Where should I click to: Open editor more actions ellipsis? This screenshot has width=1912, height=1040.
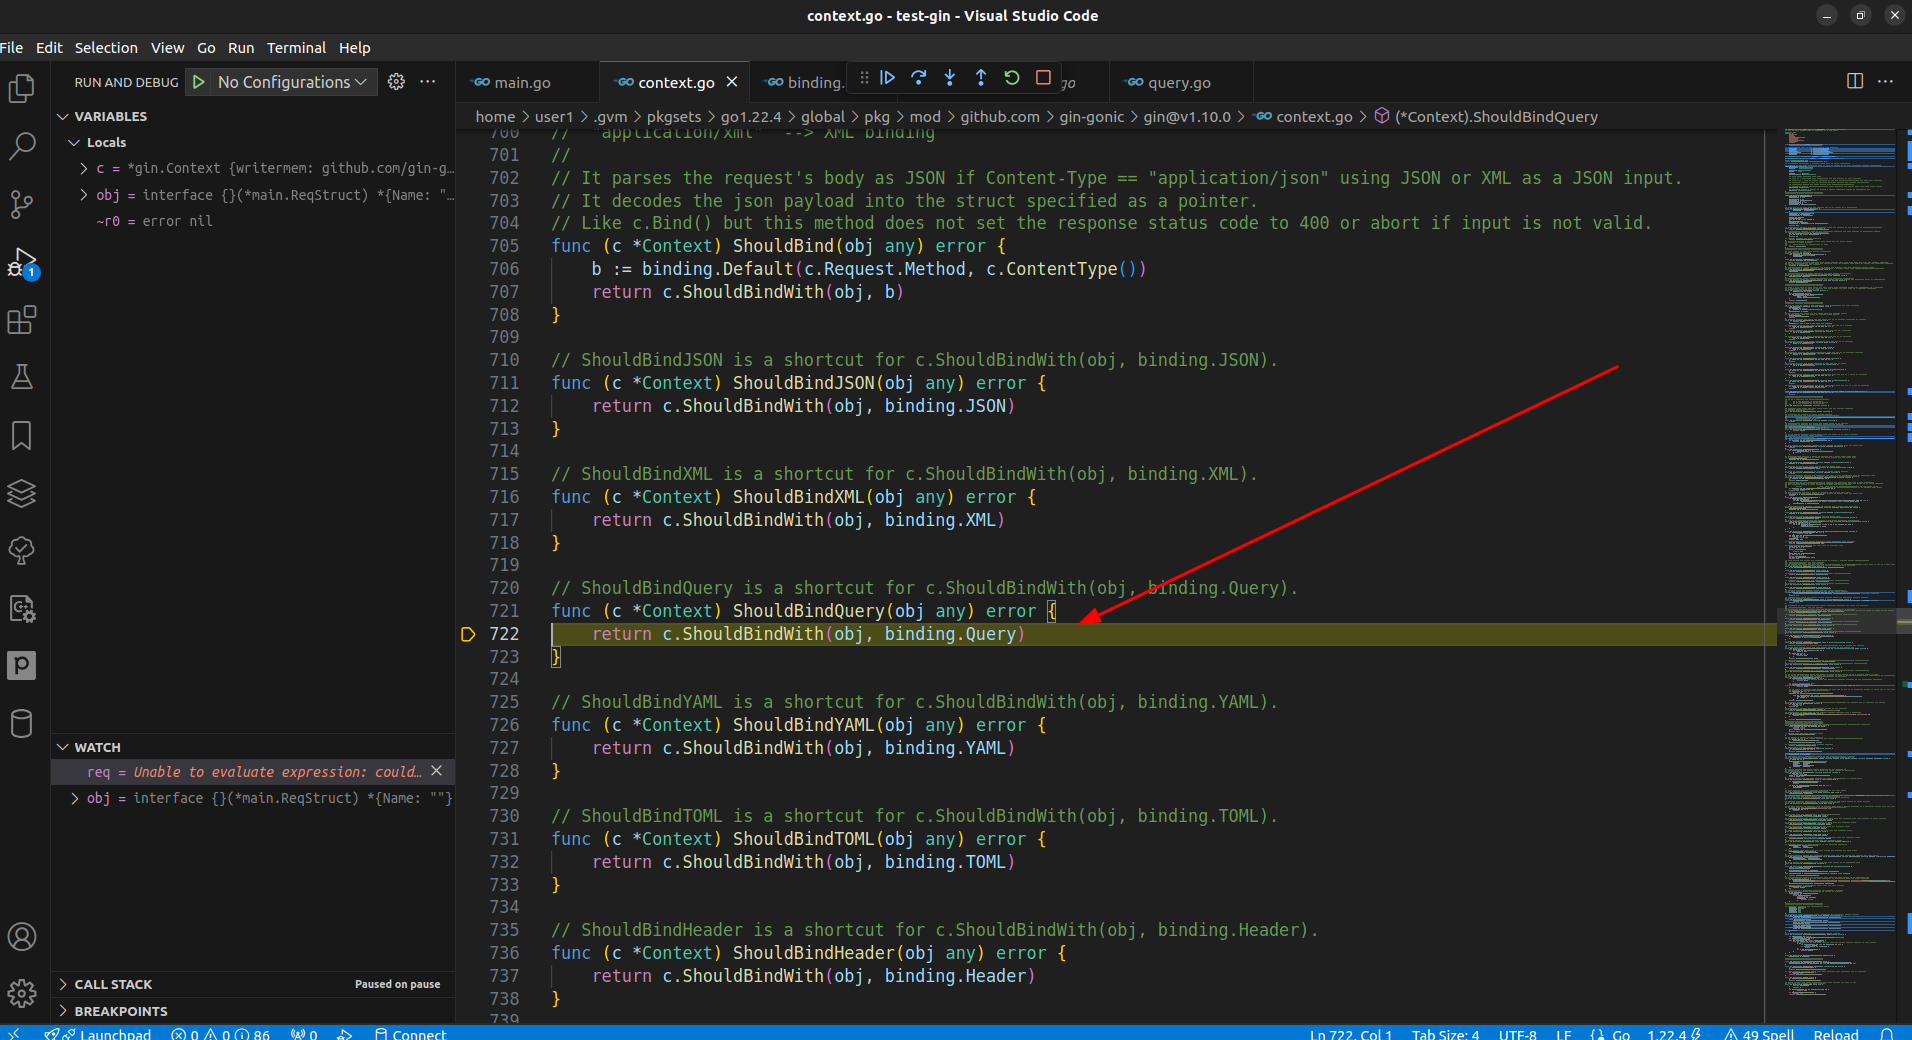[x=1886, y=82]
